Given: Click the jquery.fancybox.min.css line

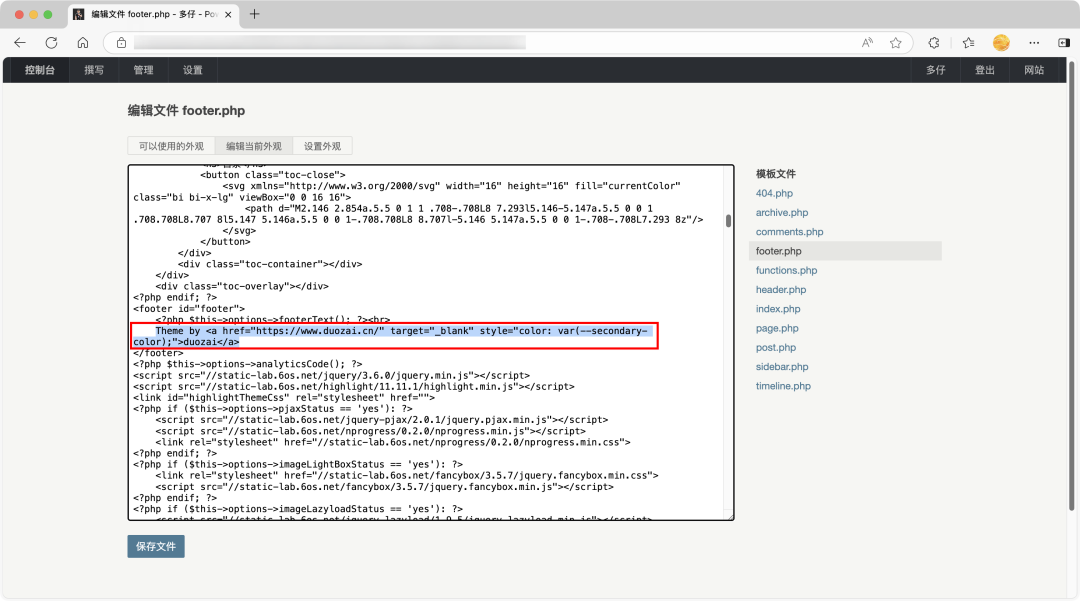Looking at the screenshot, I should 406,476.
